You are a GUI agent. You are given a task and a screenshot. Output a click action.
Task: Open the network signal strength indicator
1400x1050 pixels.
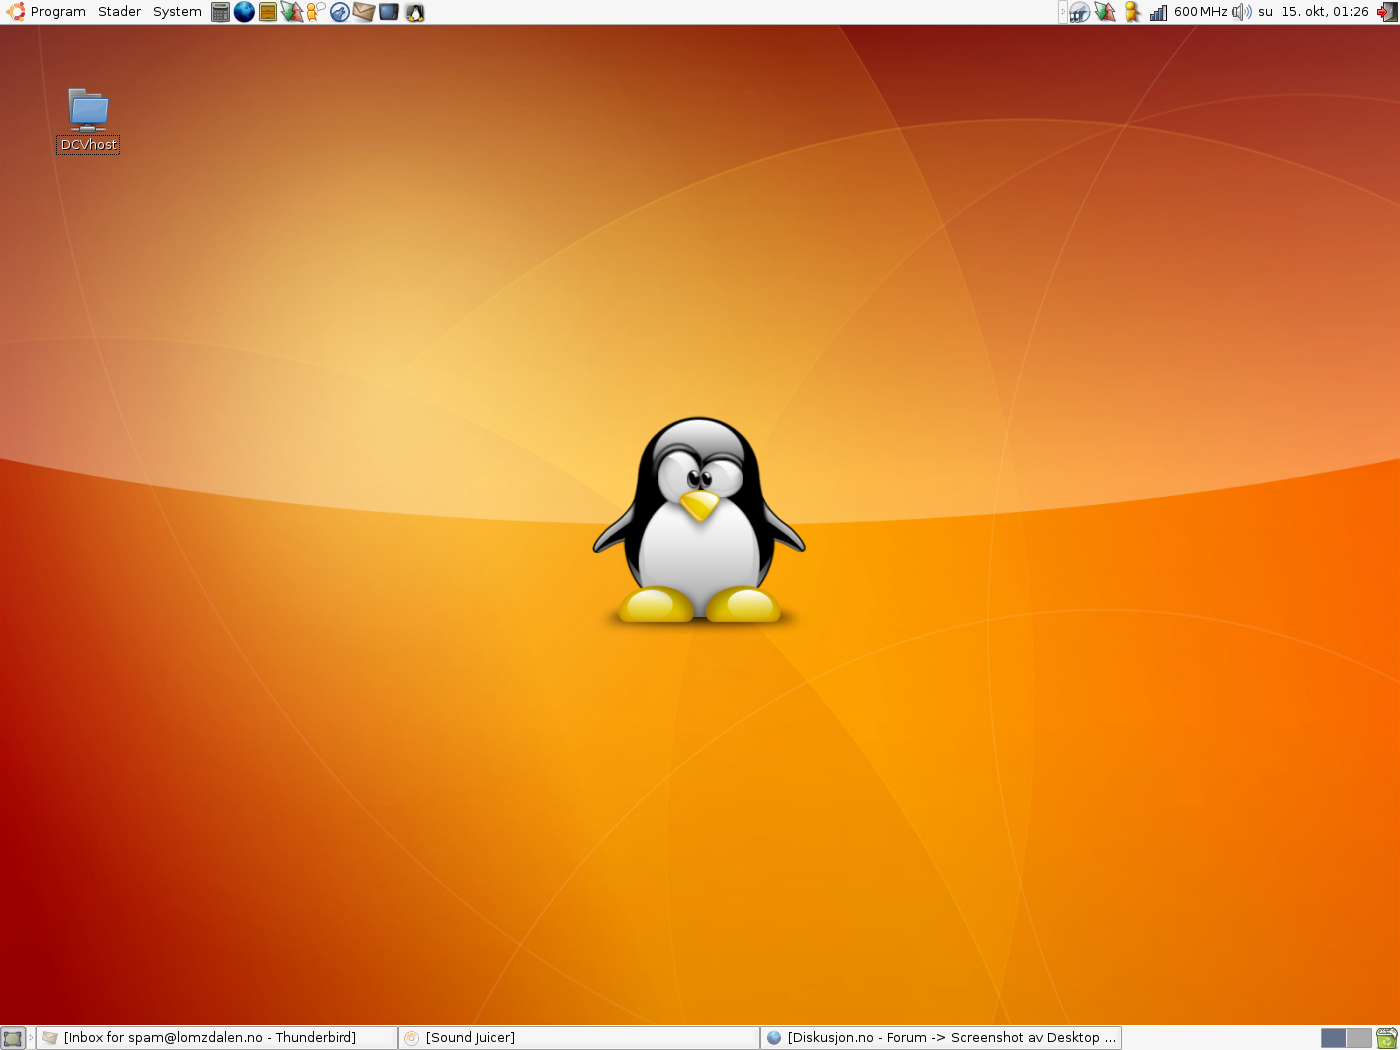[x=1158, y=12]
